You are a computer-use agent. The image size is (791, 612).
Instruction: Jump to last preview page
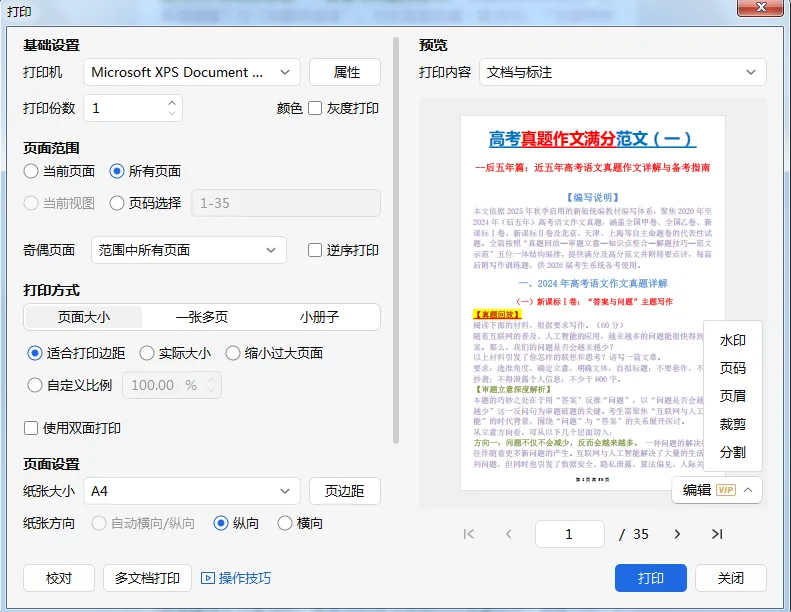(717, 534)
